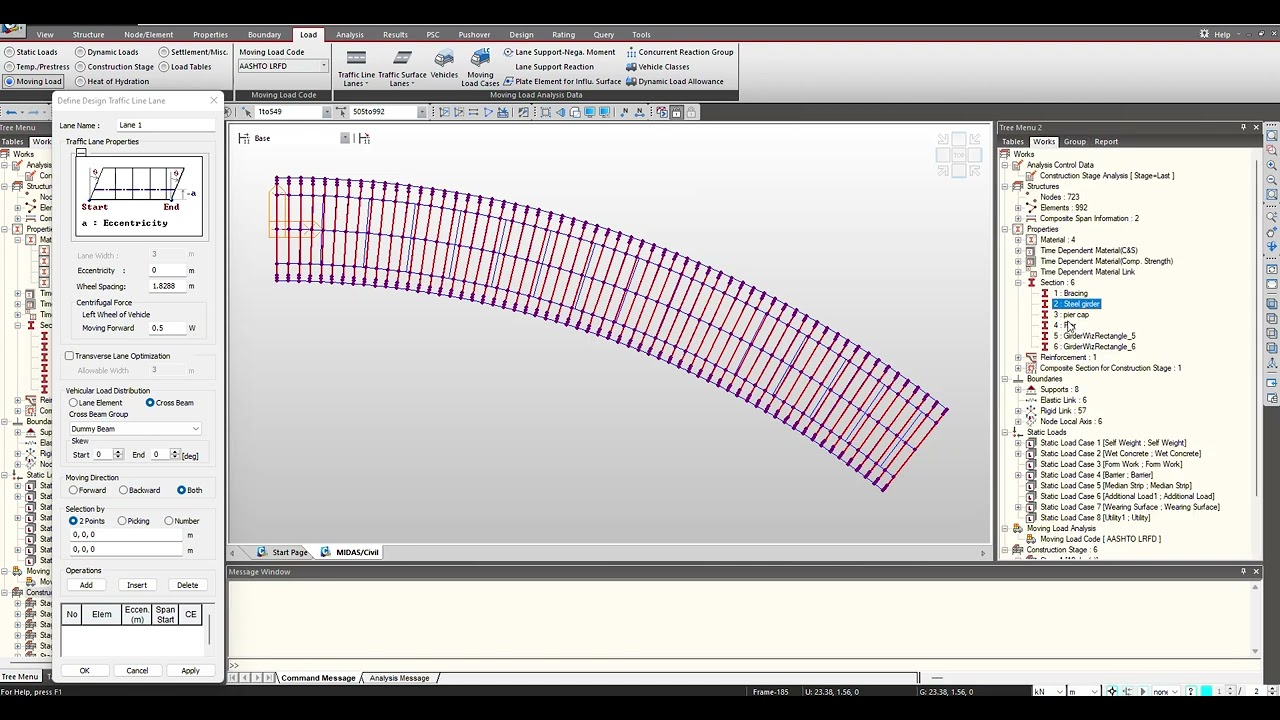Open the Moving Load Cases tool
The image size is (1280, 720).
coord(480,67)
